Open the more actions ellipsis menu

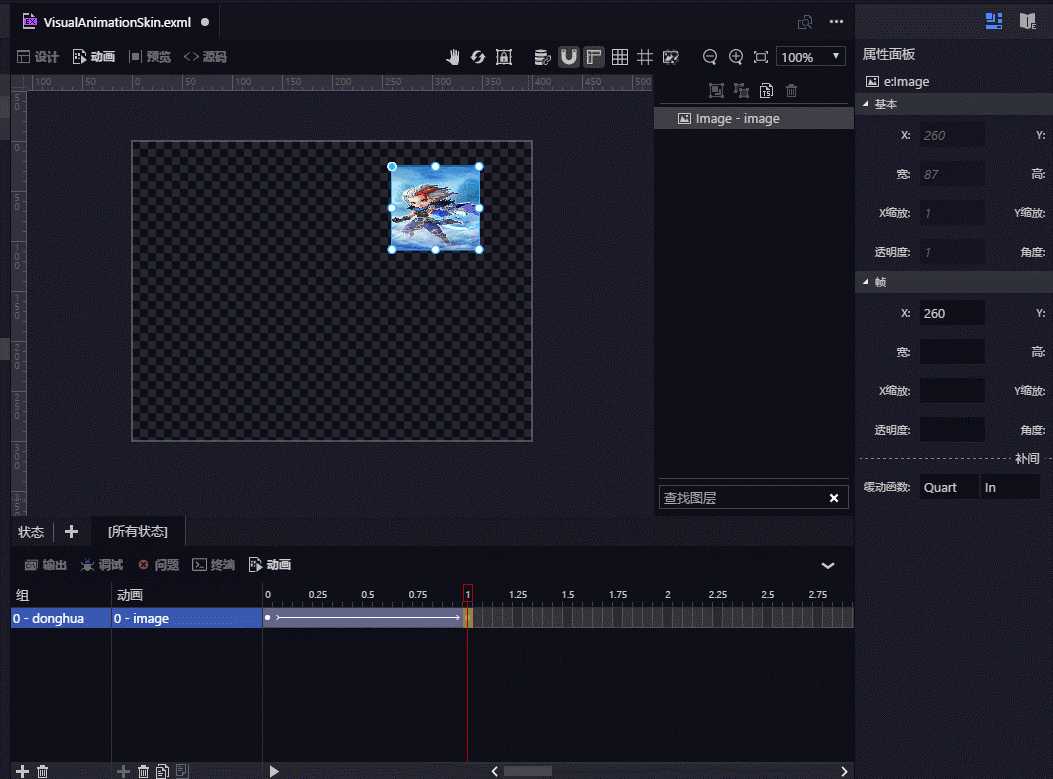click(x=836, y=21)
